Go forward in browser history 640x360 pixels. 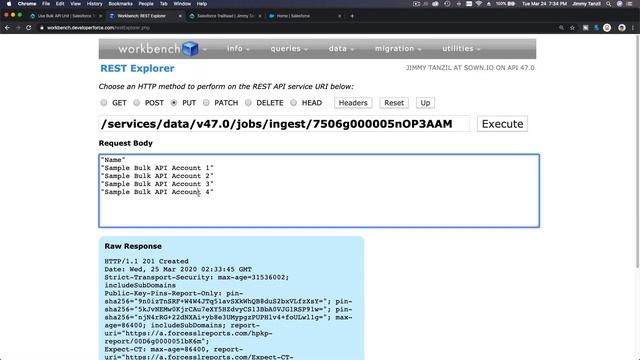(18, 28)
